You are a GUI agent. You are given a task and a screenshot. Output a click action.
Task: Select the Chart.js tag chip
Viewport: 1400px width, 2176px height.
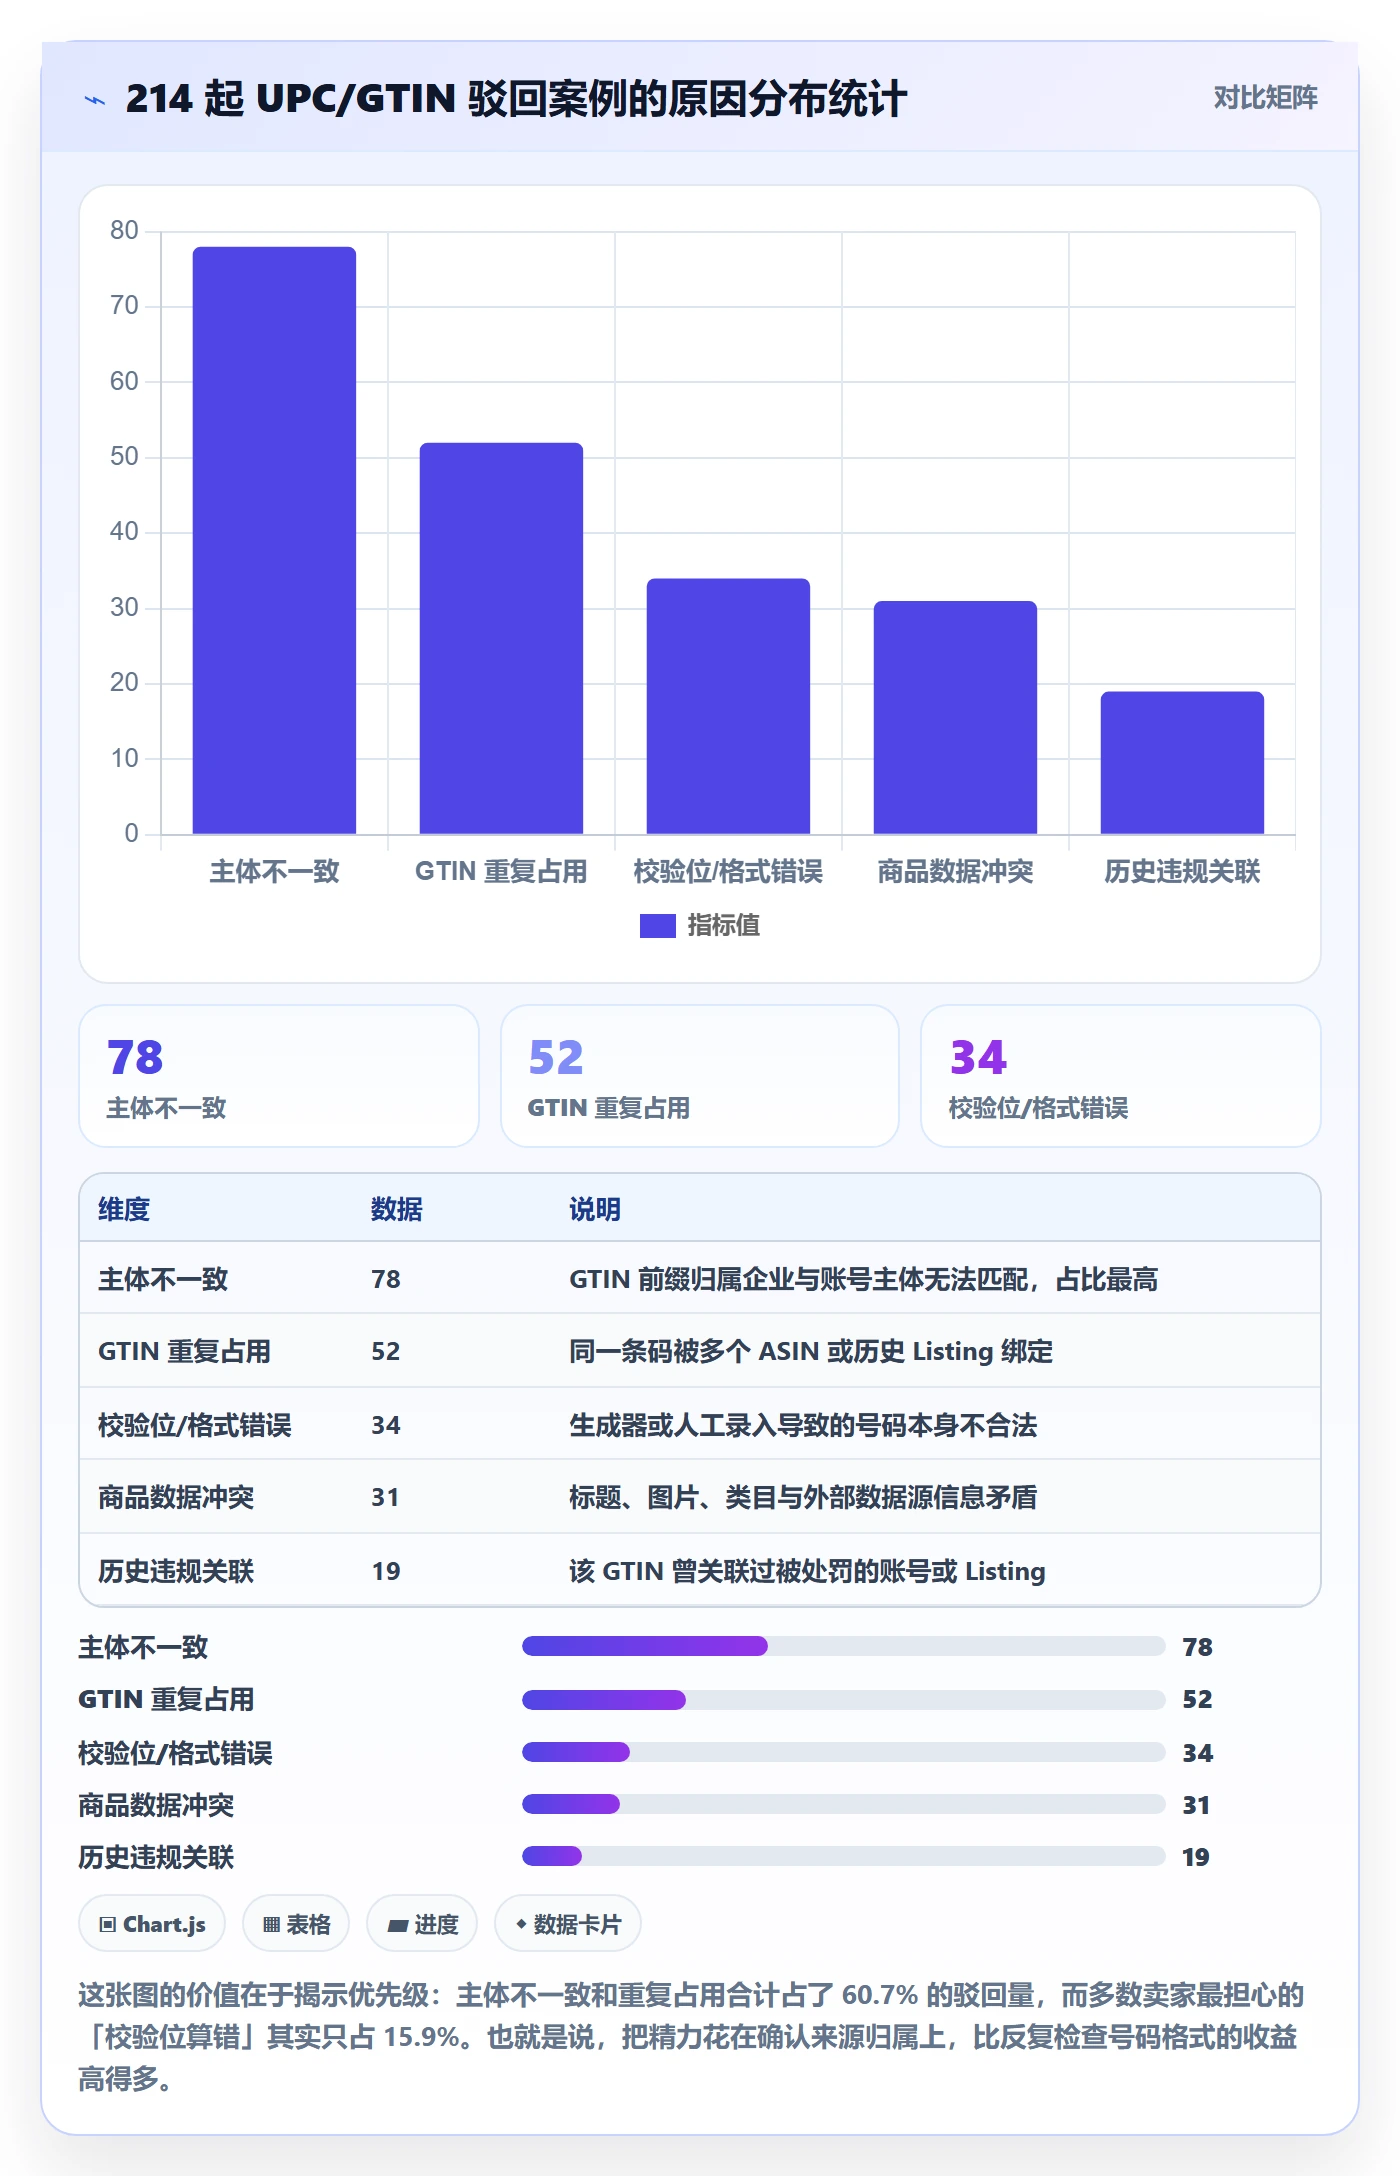[x=152, y=1923]
